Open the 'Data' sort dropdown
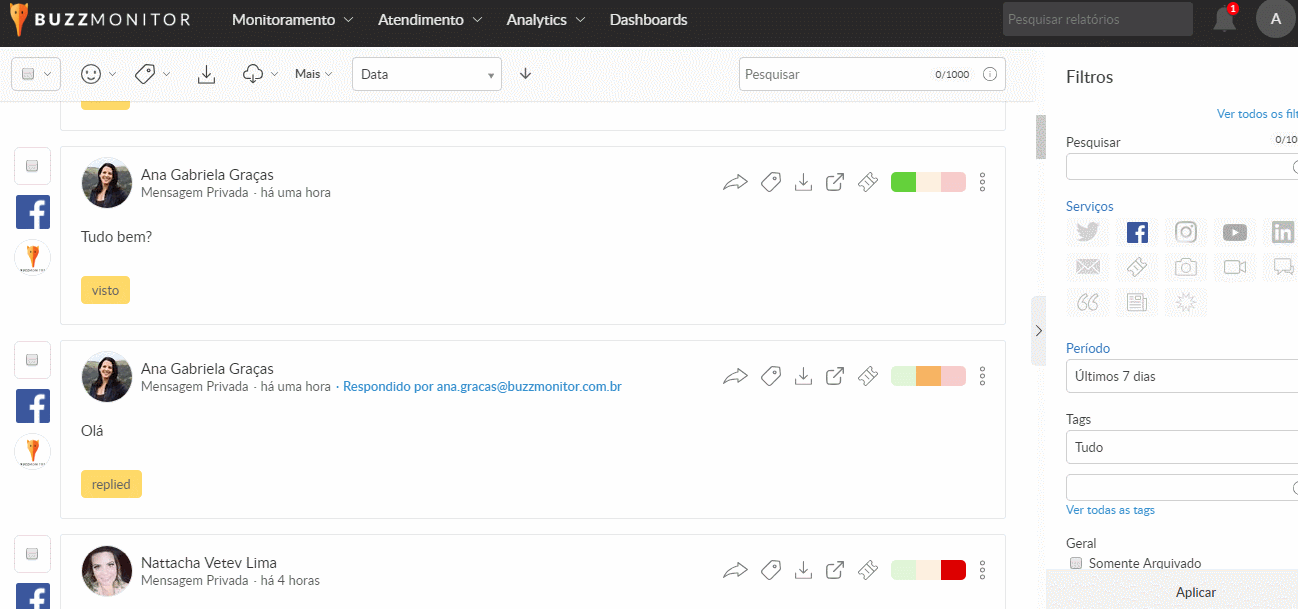This screenshot has width=1298, height=609. point(426,74)
